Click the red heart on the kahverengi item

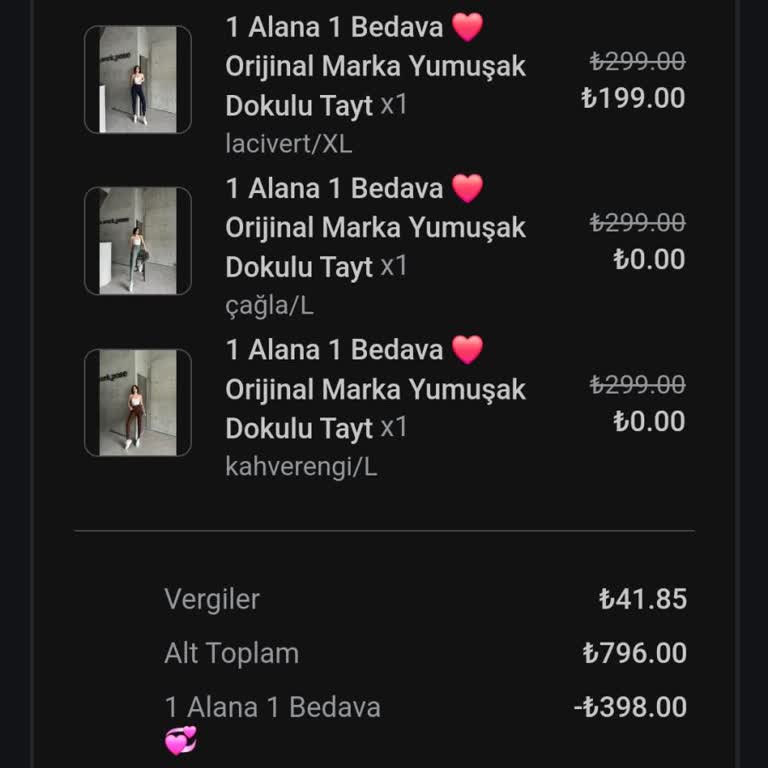(x=467, y=350)
